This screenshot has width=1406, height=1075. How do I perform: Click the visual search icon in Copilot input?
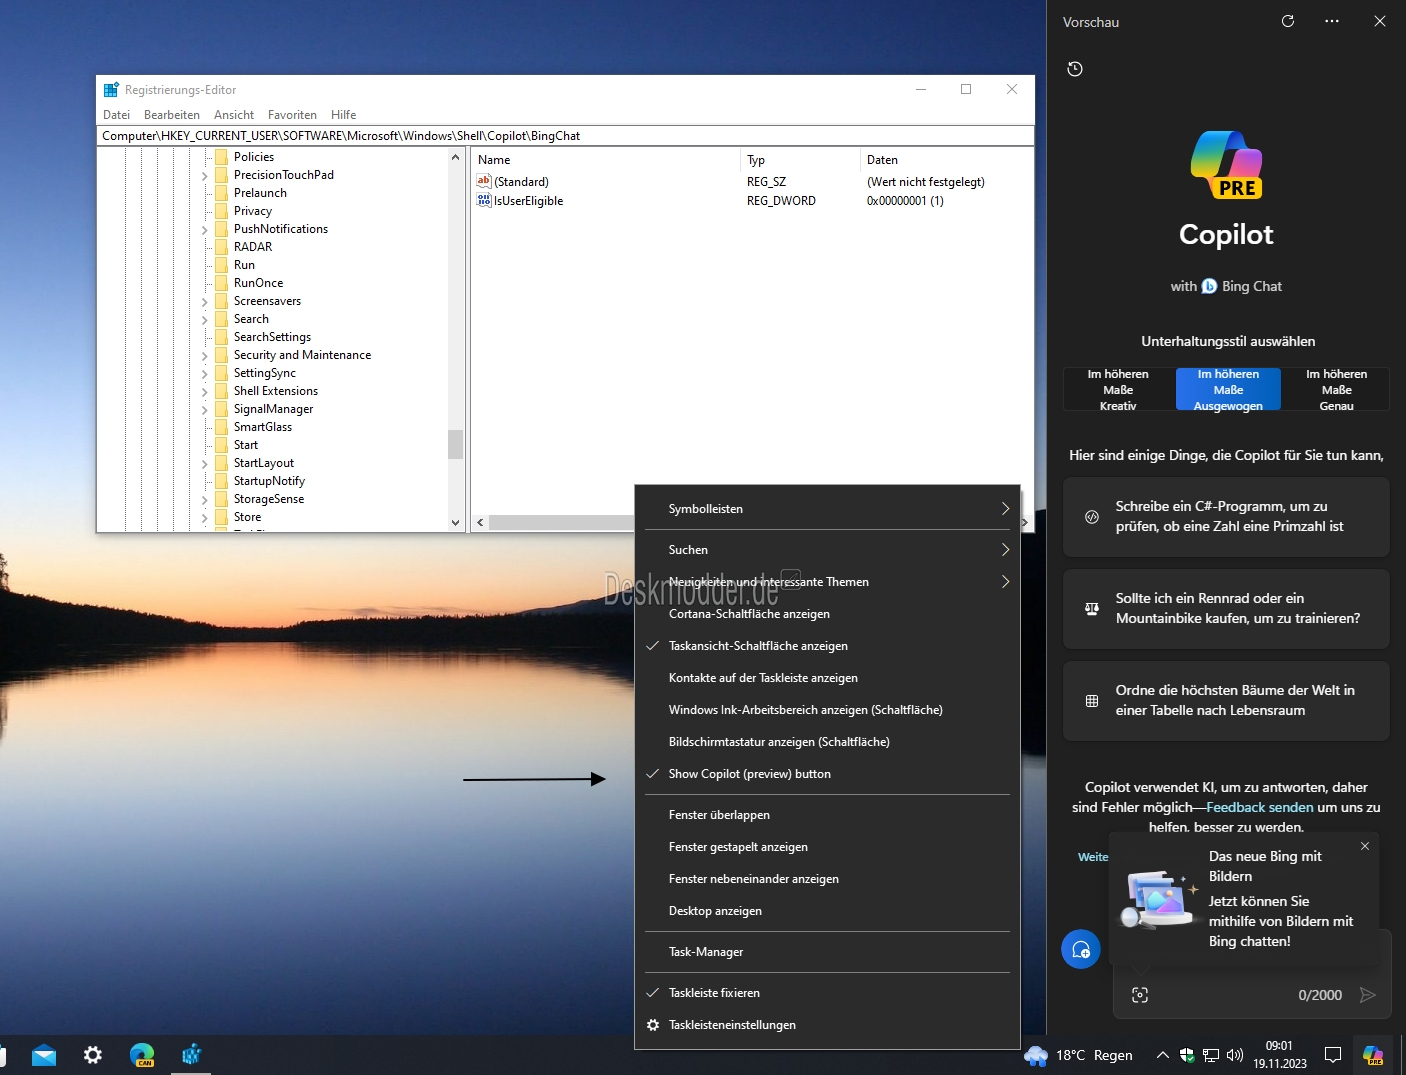coord(1140,995)
